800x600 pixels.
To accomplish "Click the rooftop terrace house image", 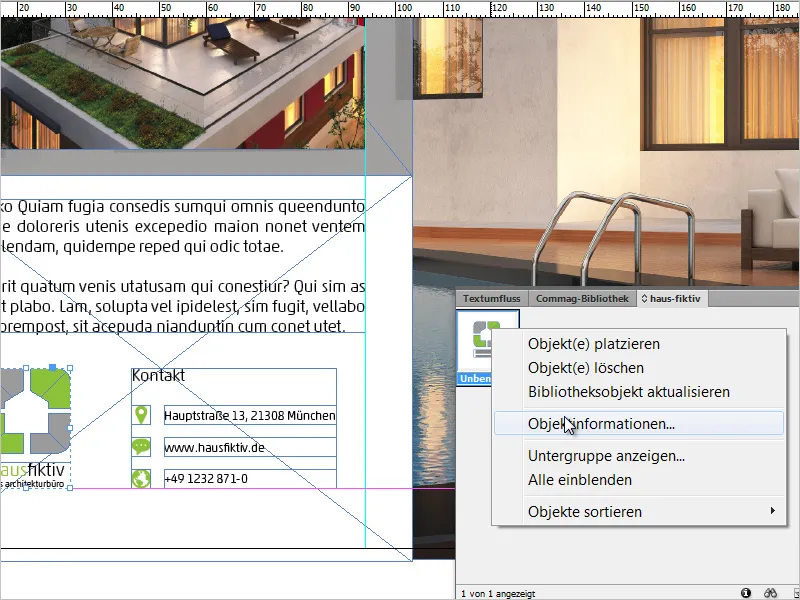I will tap(182, 83).
